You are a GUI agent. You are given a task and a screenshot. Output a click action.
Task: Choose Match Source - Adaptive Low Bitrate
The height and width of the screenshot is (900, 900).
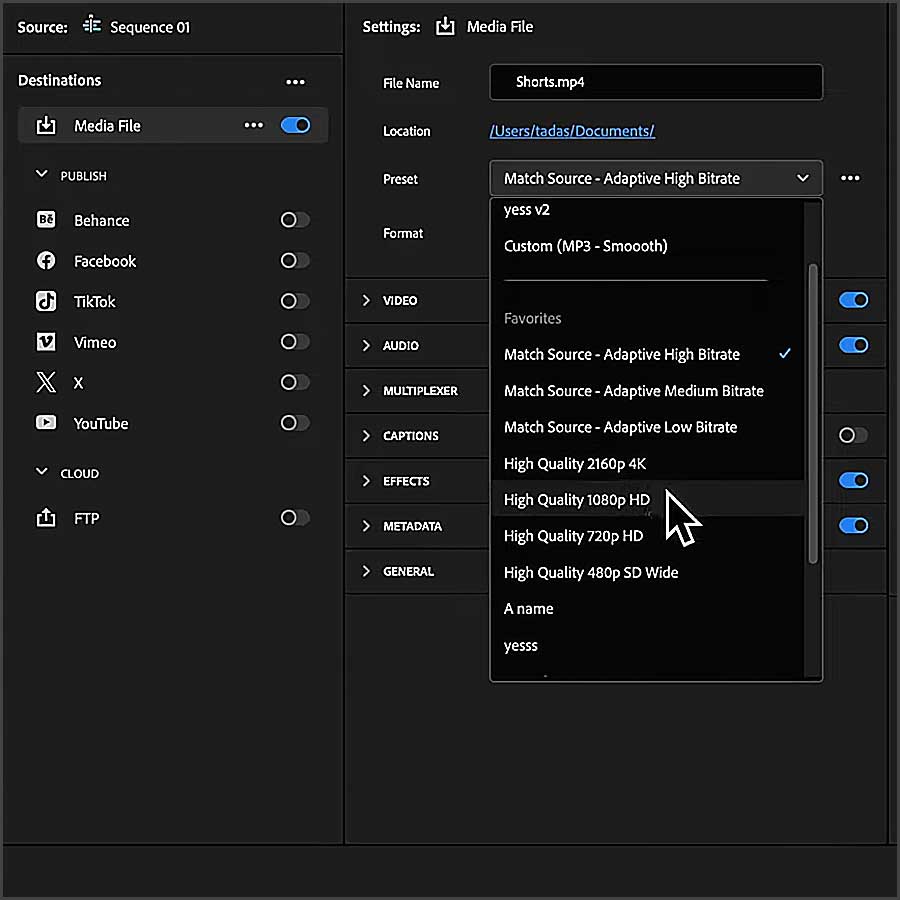620,427
